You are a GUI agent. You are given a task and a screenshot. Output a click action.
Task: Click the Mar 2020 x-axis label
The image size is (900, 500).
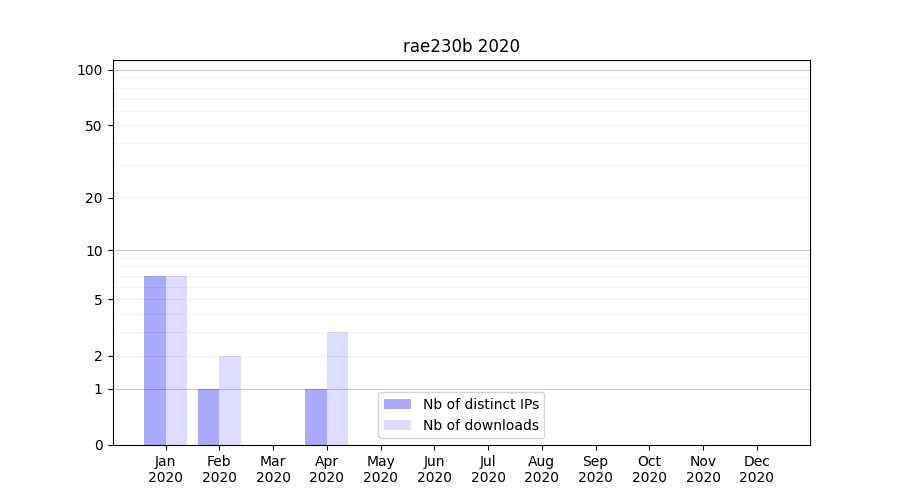tap(273, 469)
